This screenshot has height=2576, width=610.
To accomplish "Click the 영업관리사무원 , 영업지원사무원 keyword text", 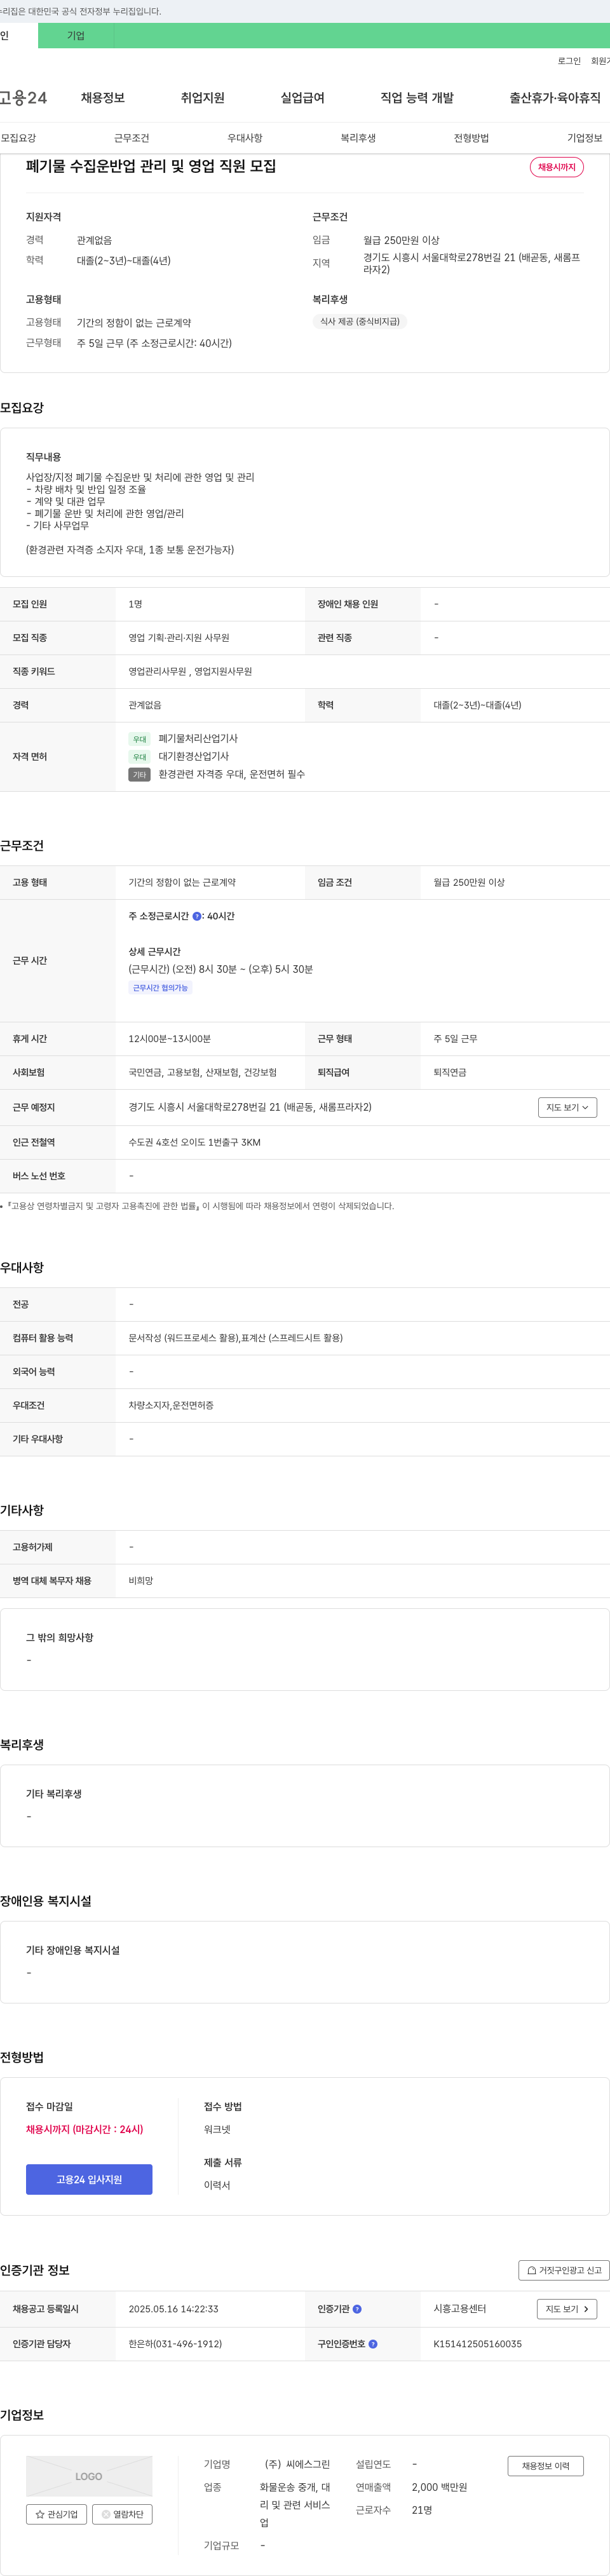I will [190, 671].
